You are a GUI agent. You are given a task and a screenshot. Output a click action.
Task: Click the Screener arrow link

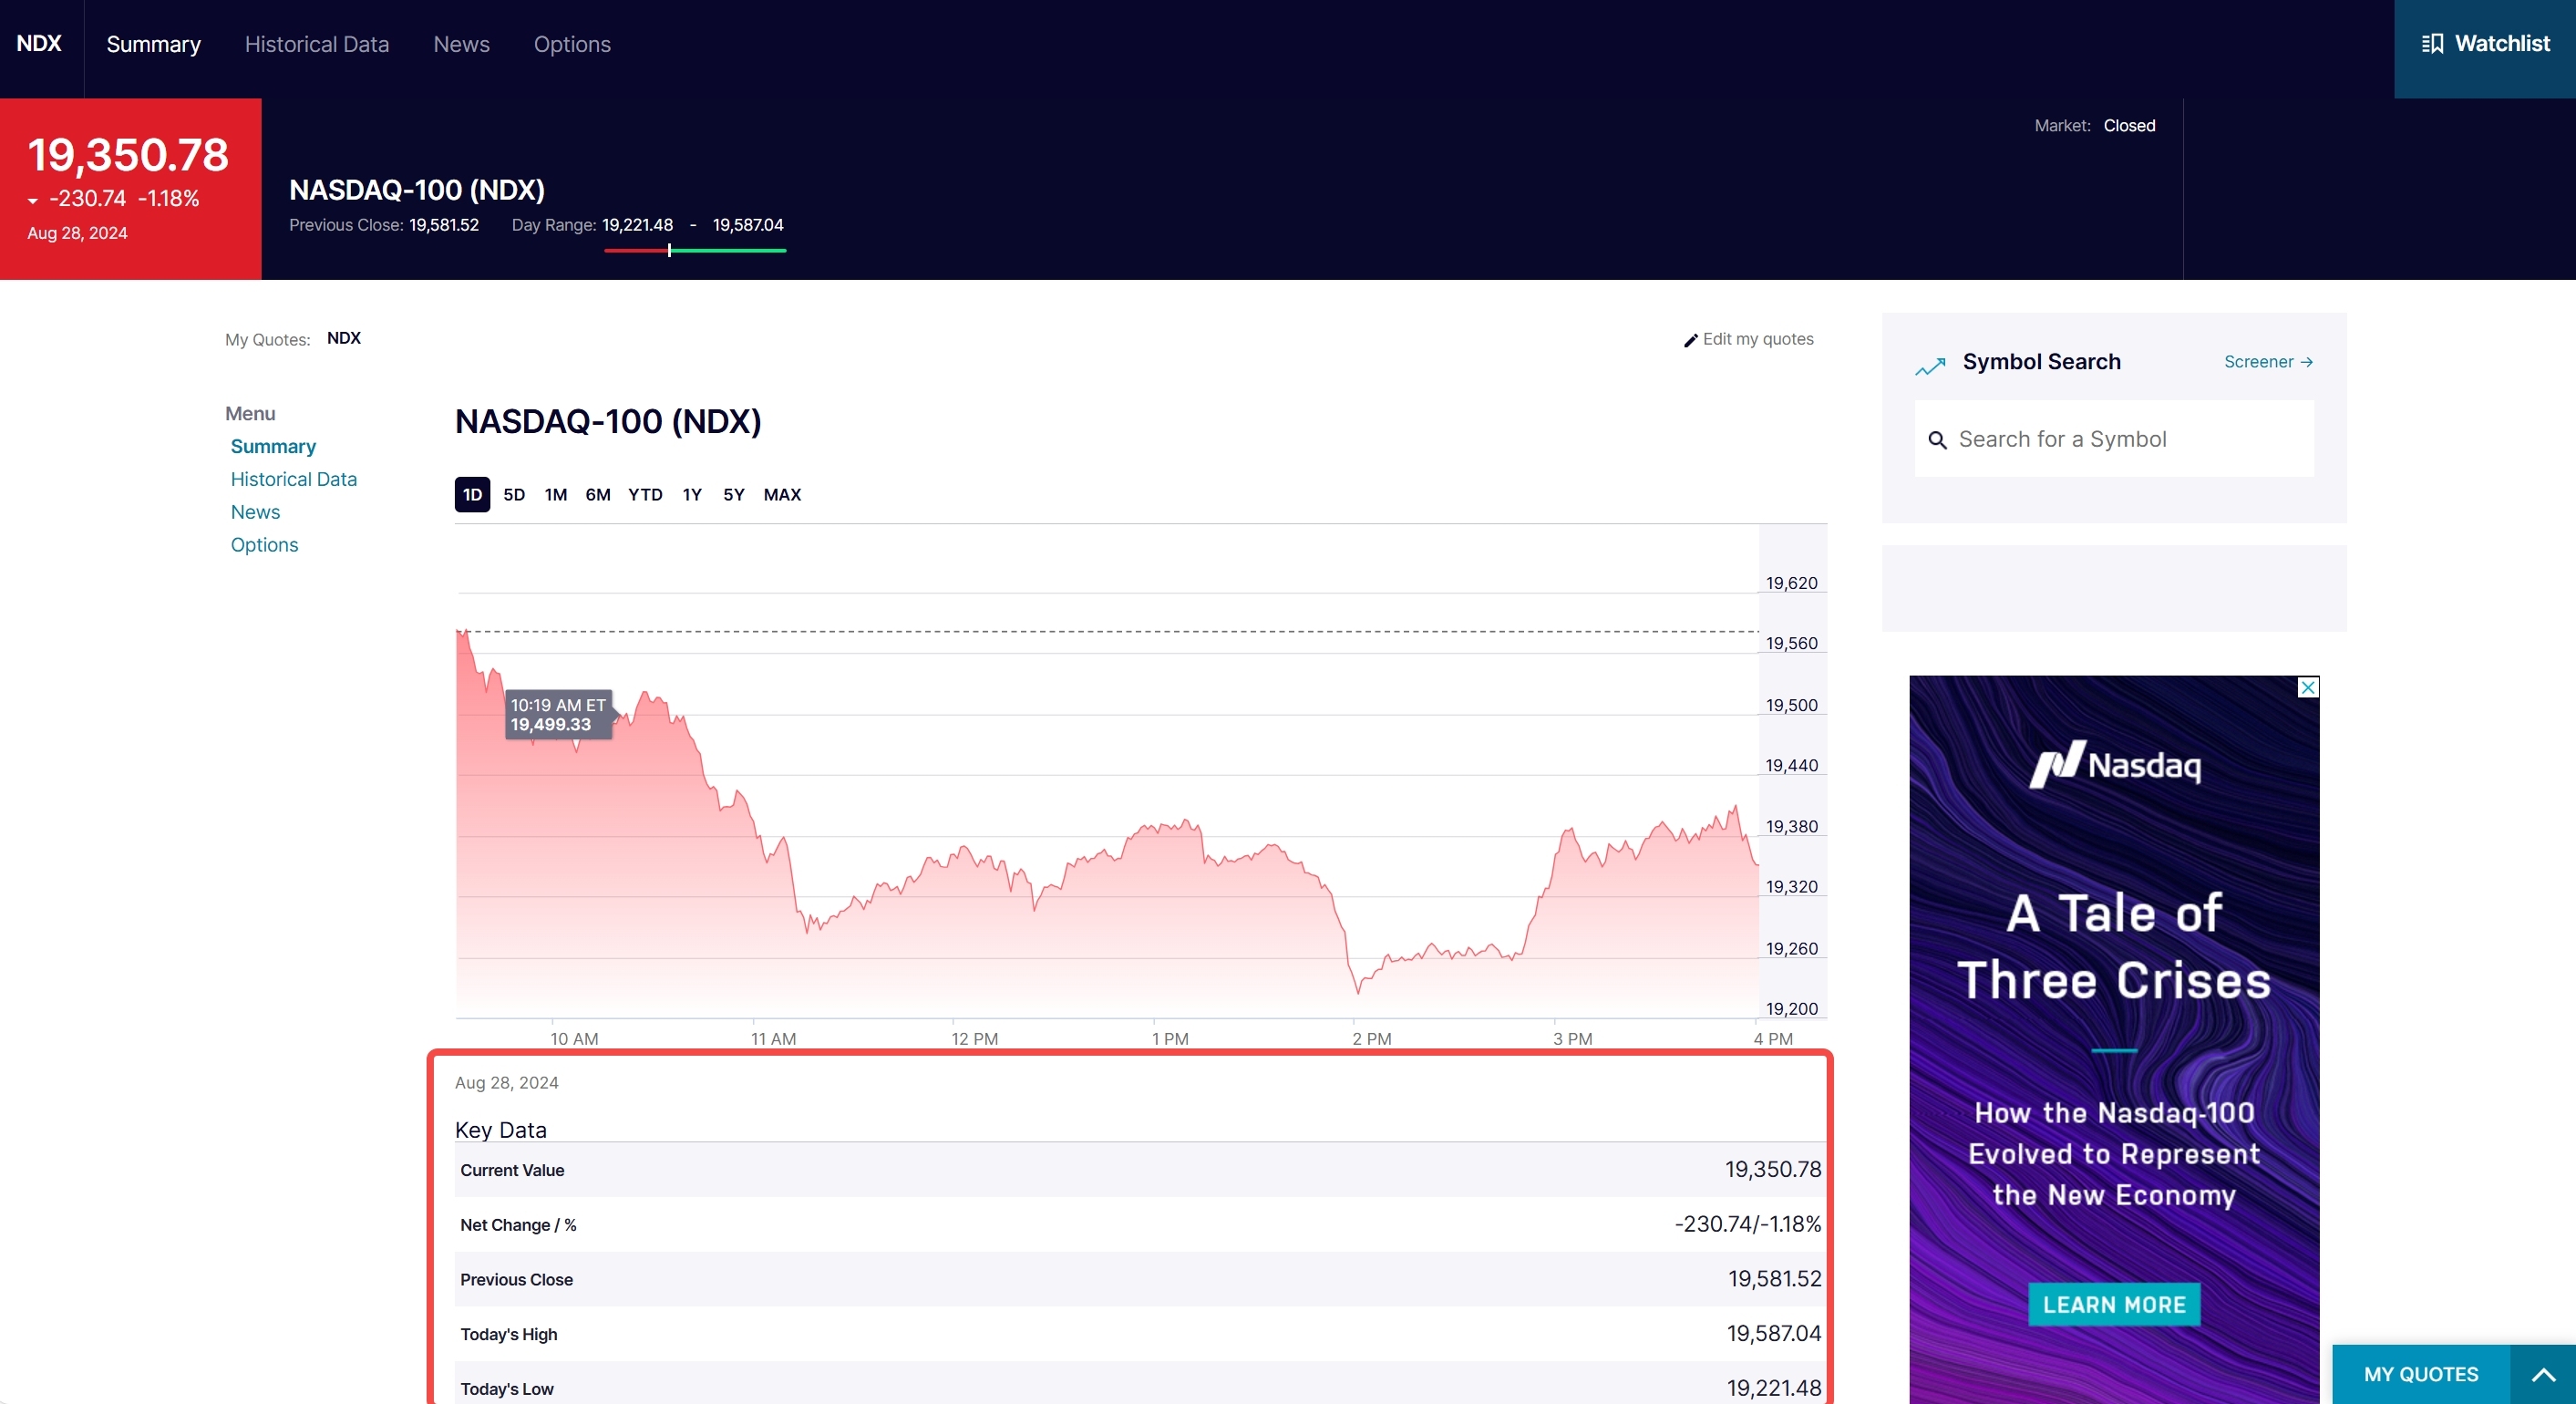pyautogui.click(x=2268, y=362)
